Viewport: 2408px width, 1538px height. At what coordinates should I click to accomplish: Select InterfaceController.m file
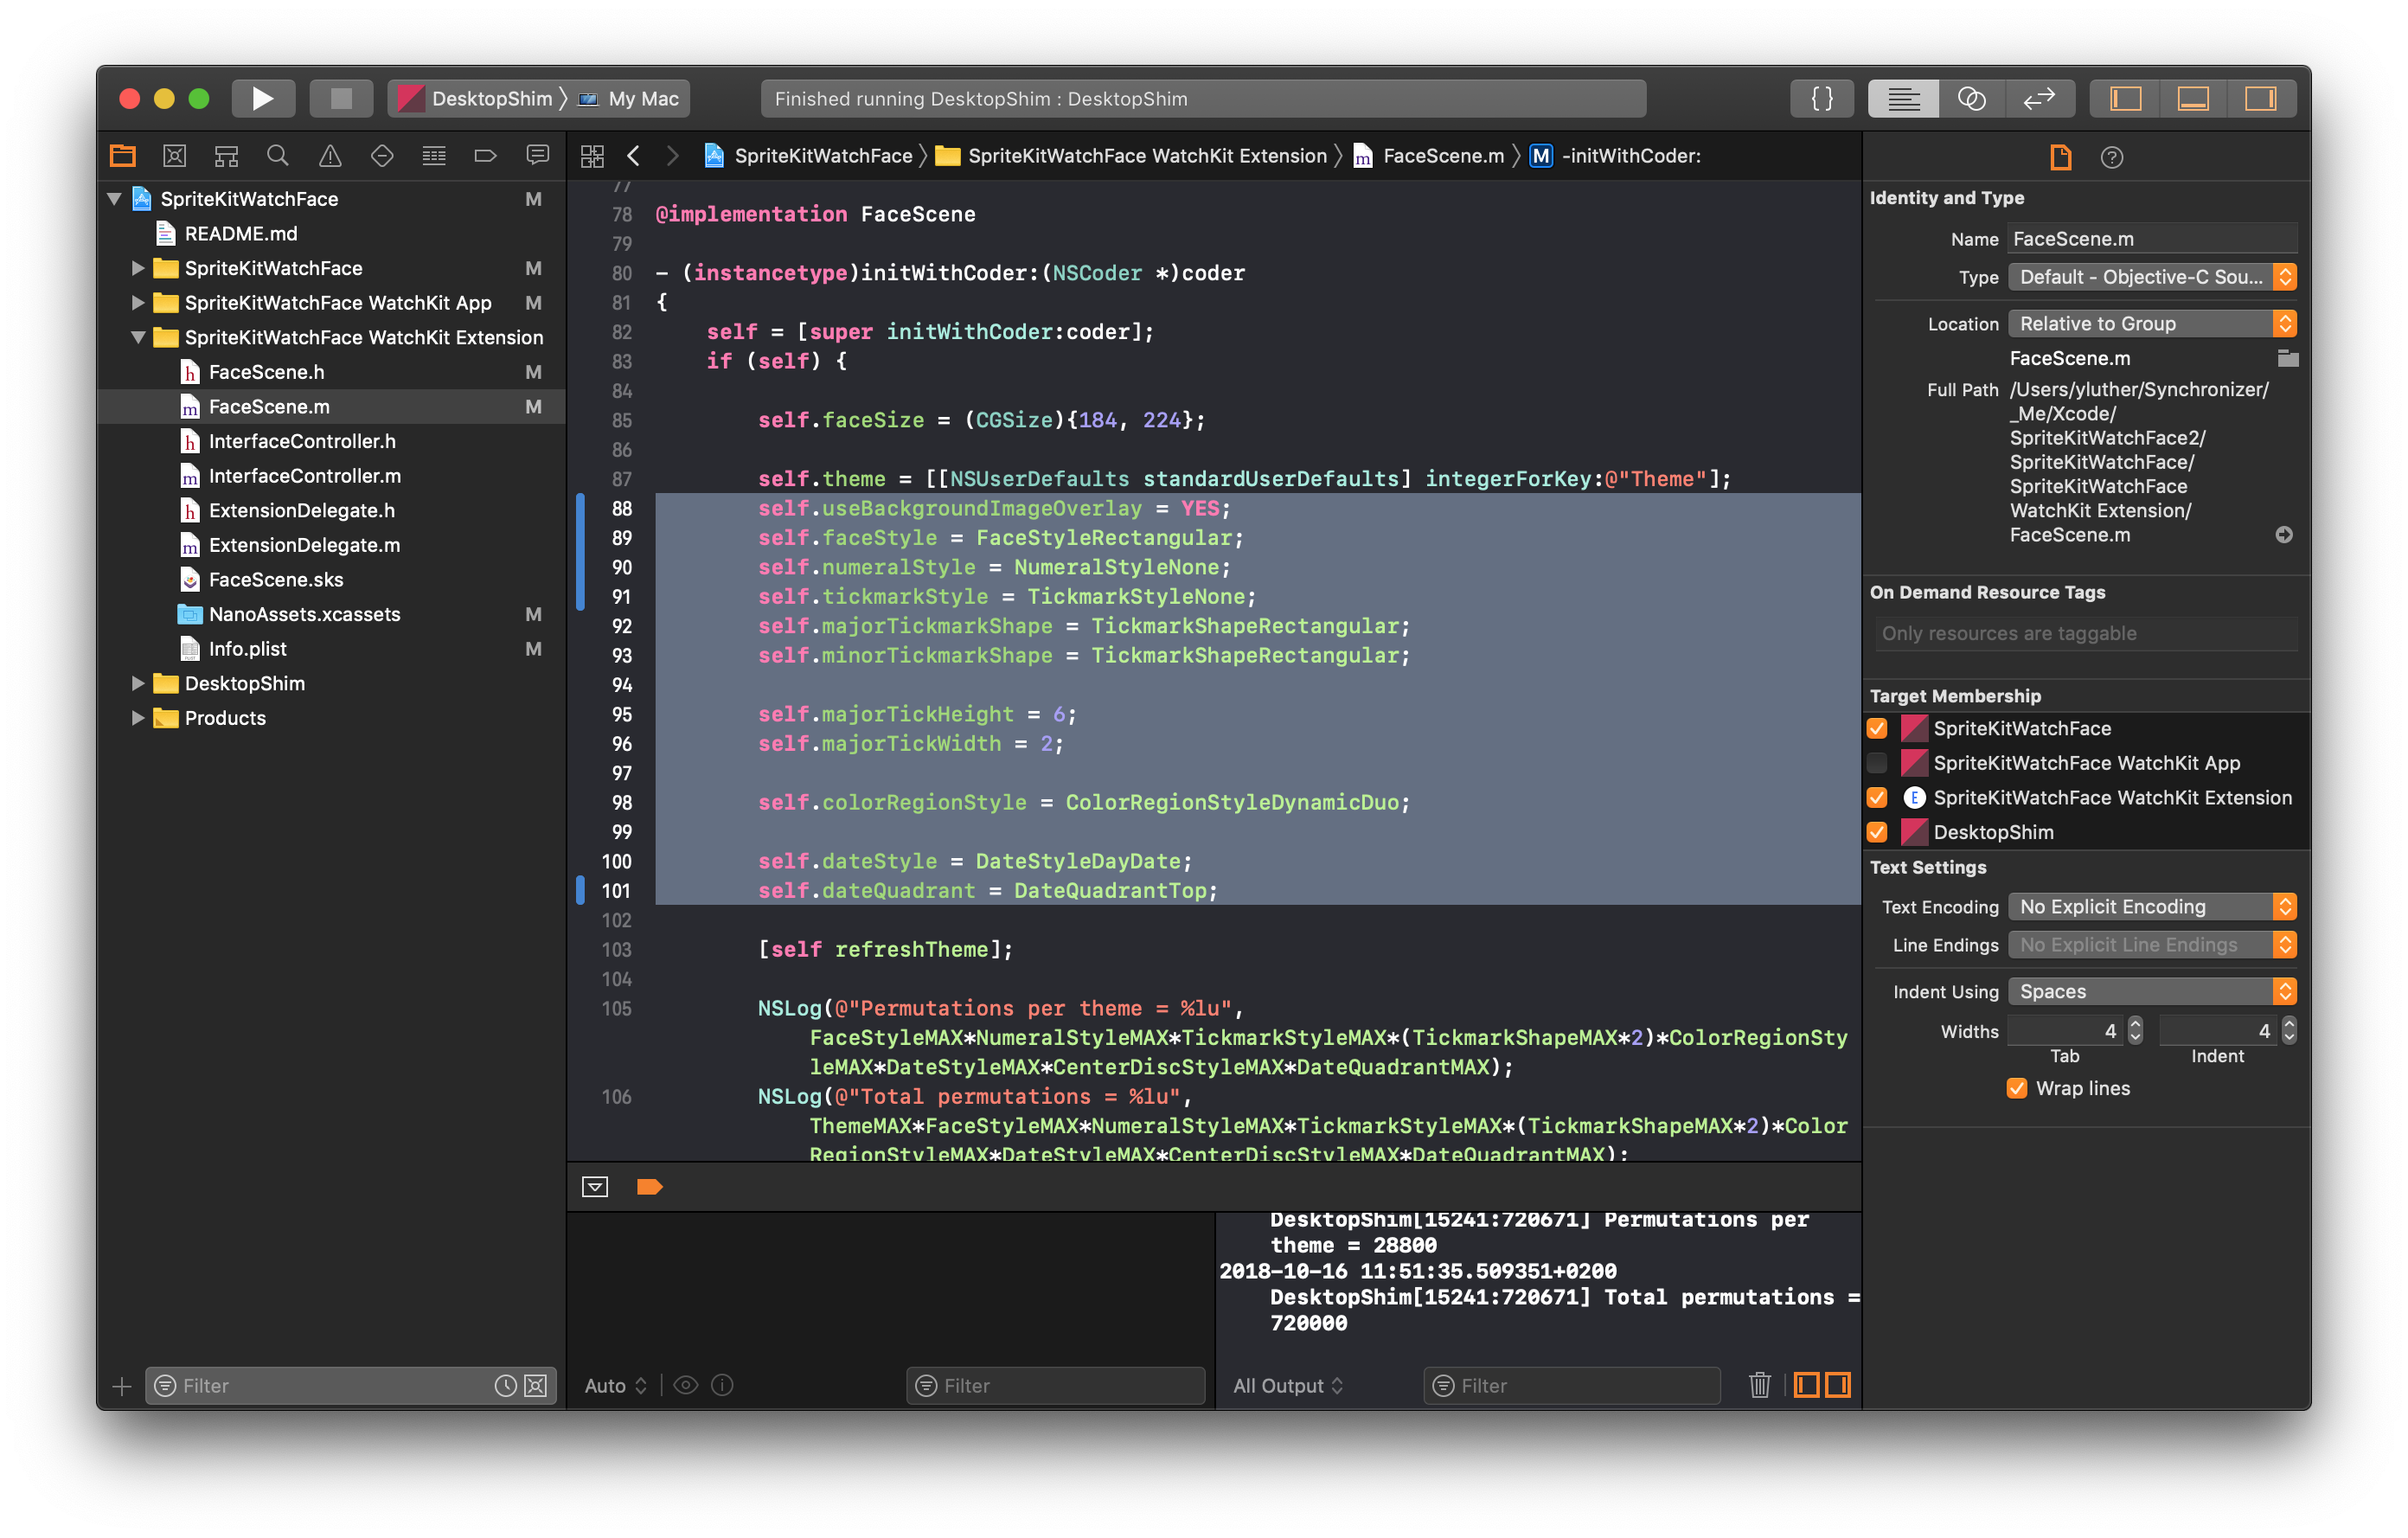click(x=304, y=476)
